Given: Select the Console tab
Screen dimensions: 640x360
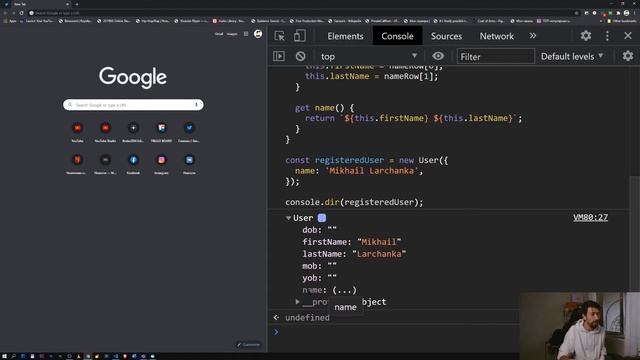Looking at the screenshot, I should tap(397, 36).
